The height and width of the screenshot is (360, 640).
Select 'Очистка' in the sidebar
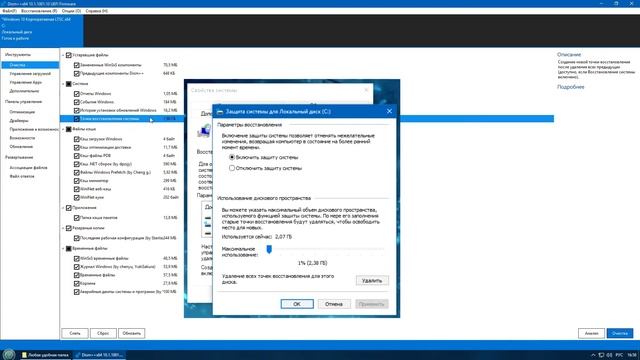tap(30, 65)
